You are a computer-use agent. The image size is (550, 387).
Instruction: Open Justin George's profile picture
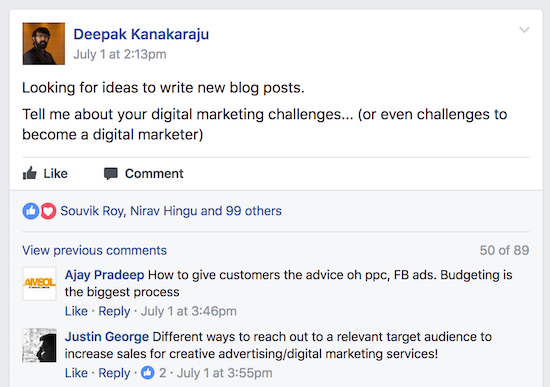[39, 345]
